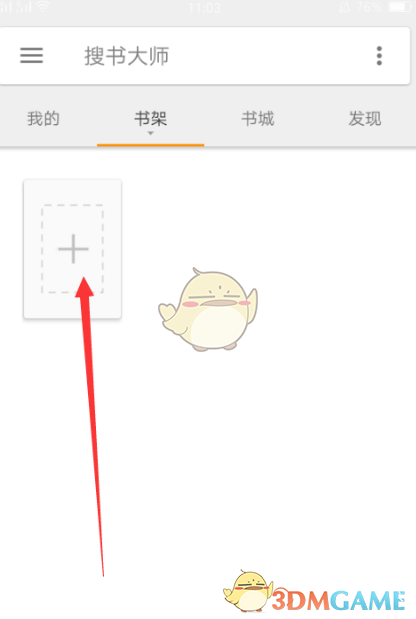Select the empty dashed book placeholder card

pyautogui.click(x=73, y=249)
